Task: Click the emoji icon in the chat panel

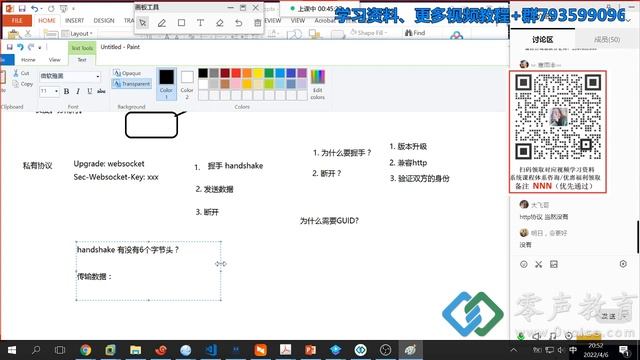Action: (524, 264)
